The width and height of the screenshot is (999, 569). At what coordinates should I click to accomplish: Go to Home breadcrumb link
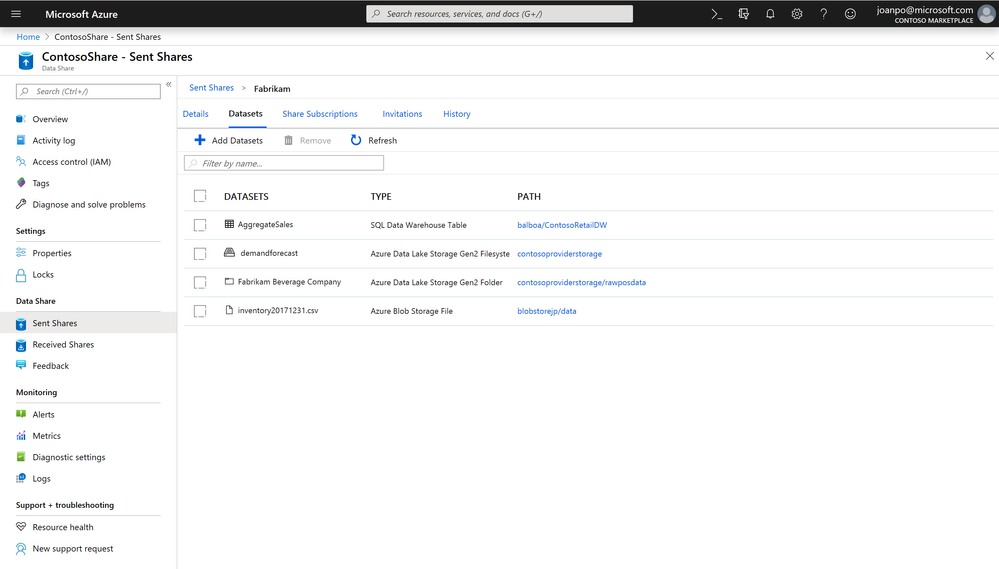[28, 37]
